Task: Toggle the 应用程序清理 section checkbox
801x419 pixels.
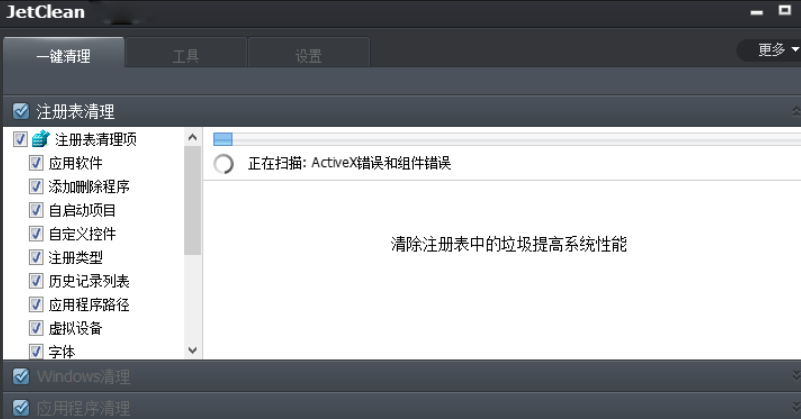Action: click(21, 408)
